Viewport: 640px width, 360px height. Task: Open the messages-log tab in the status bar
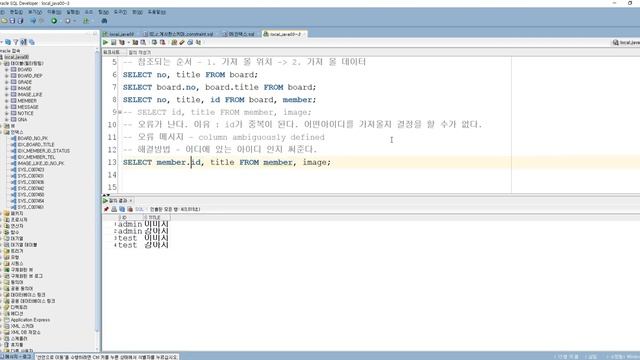(x=16, y=357)
